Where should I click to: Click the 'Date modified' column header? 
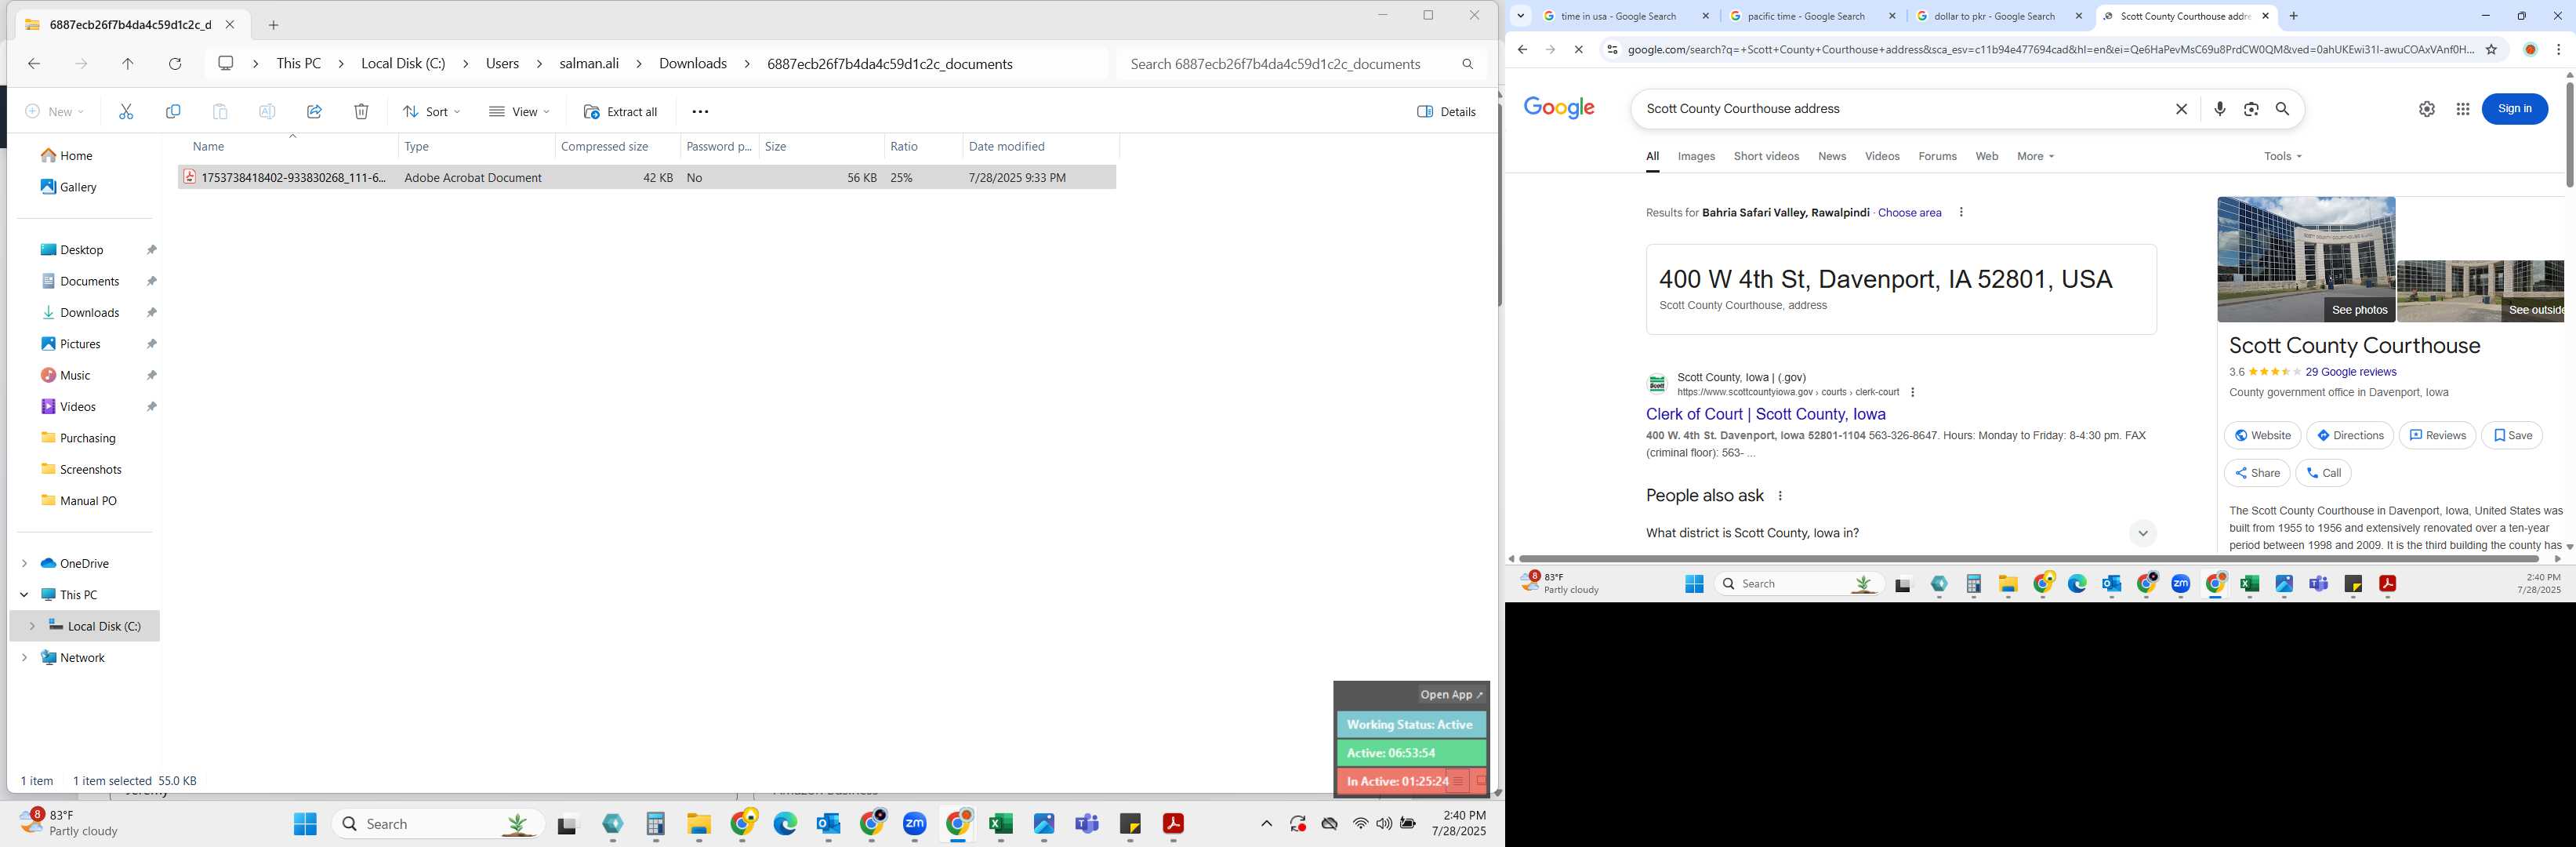click(x=1040, y=146)
